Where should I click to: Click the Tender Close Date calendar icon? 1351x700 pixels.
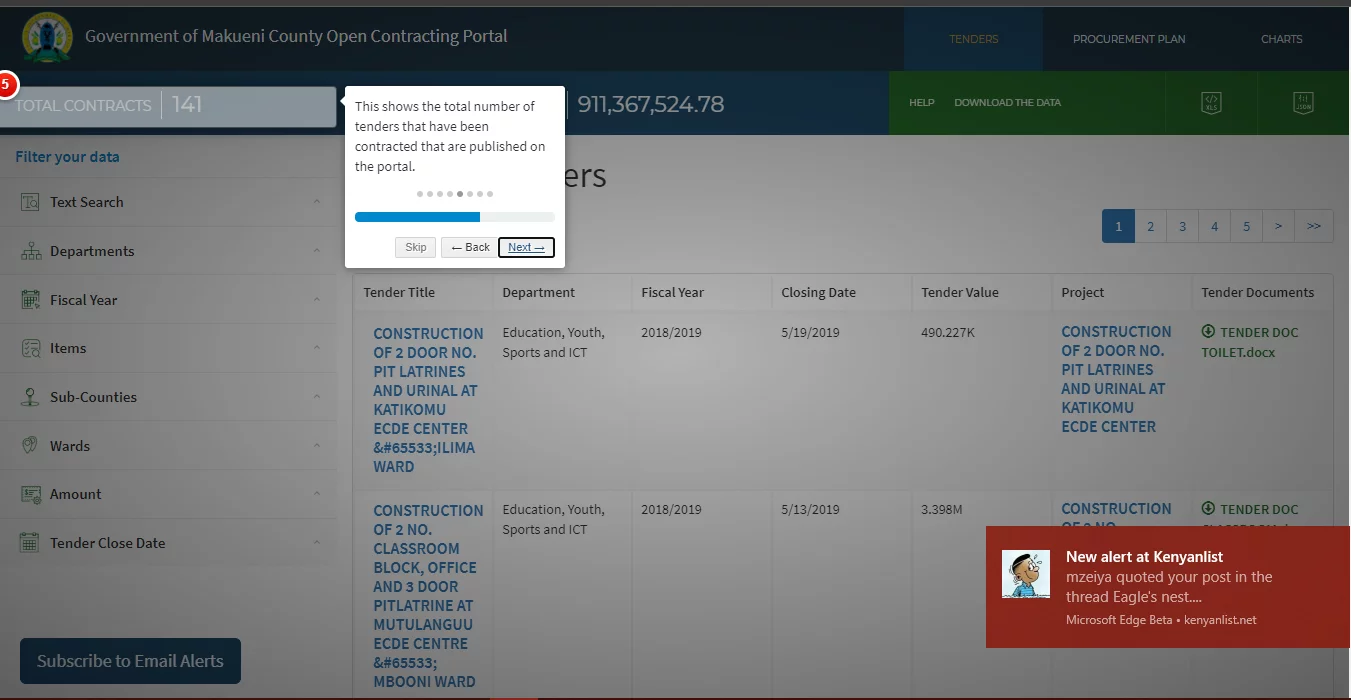[x=30, y=543]
